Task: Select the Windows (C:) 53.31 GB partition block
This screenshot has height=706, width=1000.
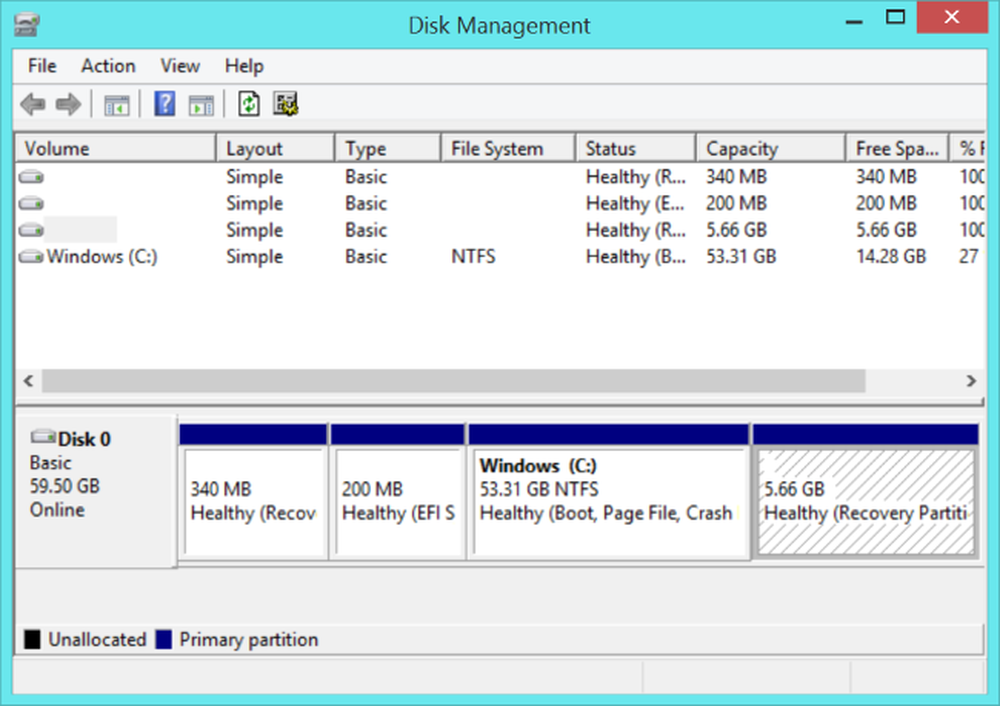Action: (609, 492)
